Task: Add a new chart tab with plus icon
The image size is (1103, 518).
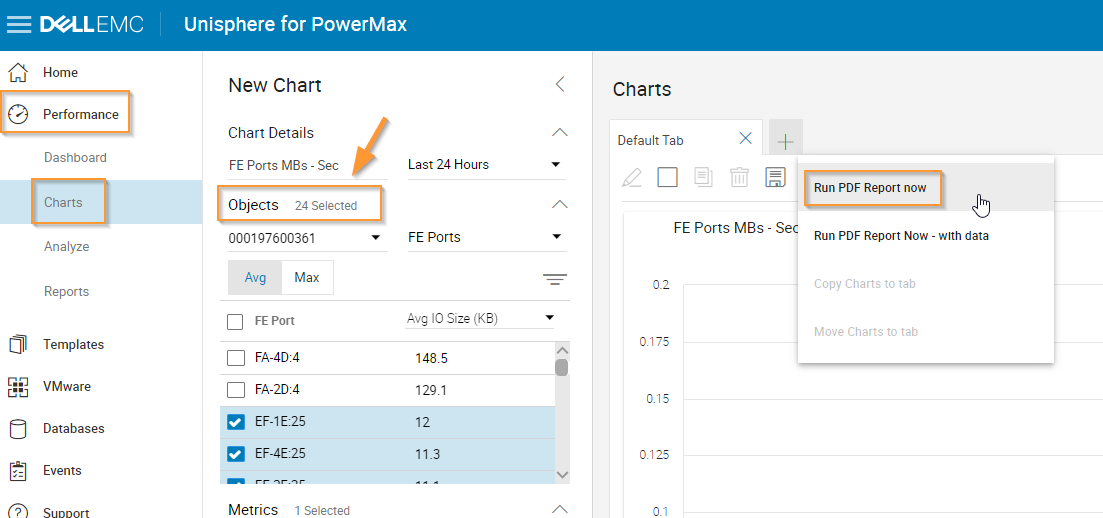Action: [x=786, y=141]
